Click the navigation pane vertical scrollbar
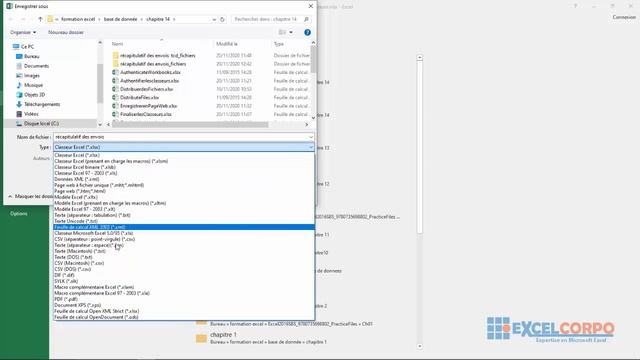This screenshot has width=640, height=360. point(100,84)
